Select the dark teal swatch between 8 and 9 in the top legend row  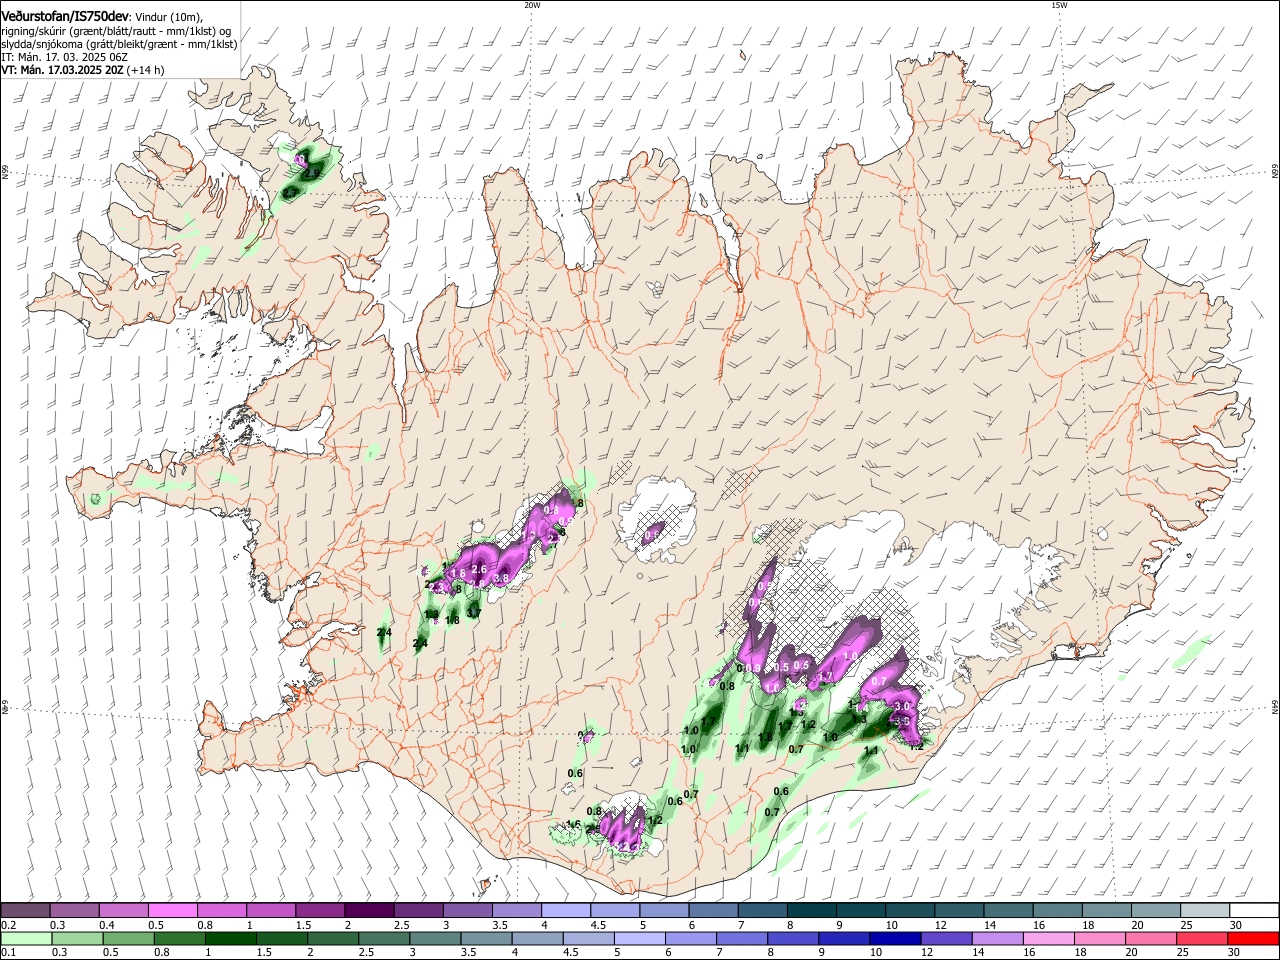click(x=812, y=910)
